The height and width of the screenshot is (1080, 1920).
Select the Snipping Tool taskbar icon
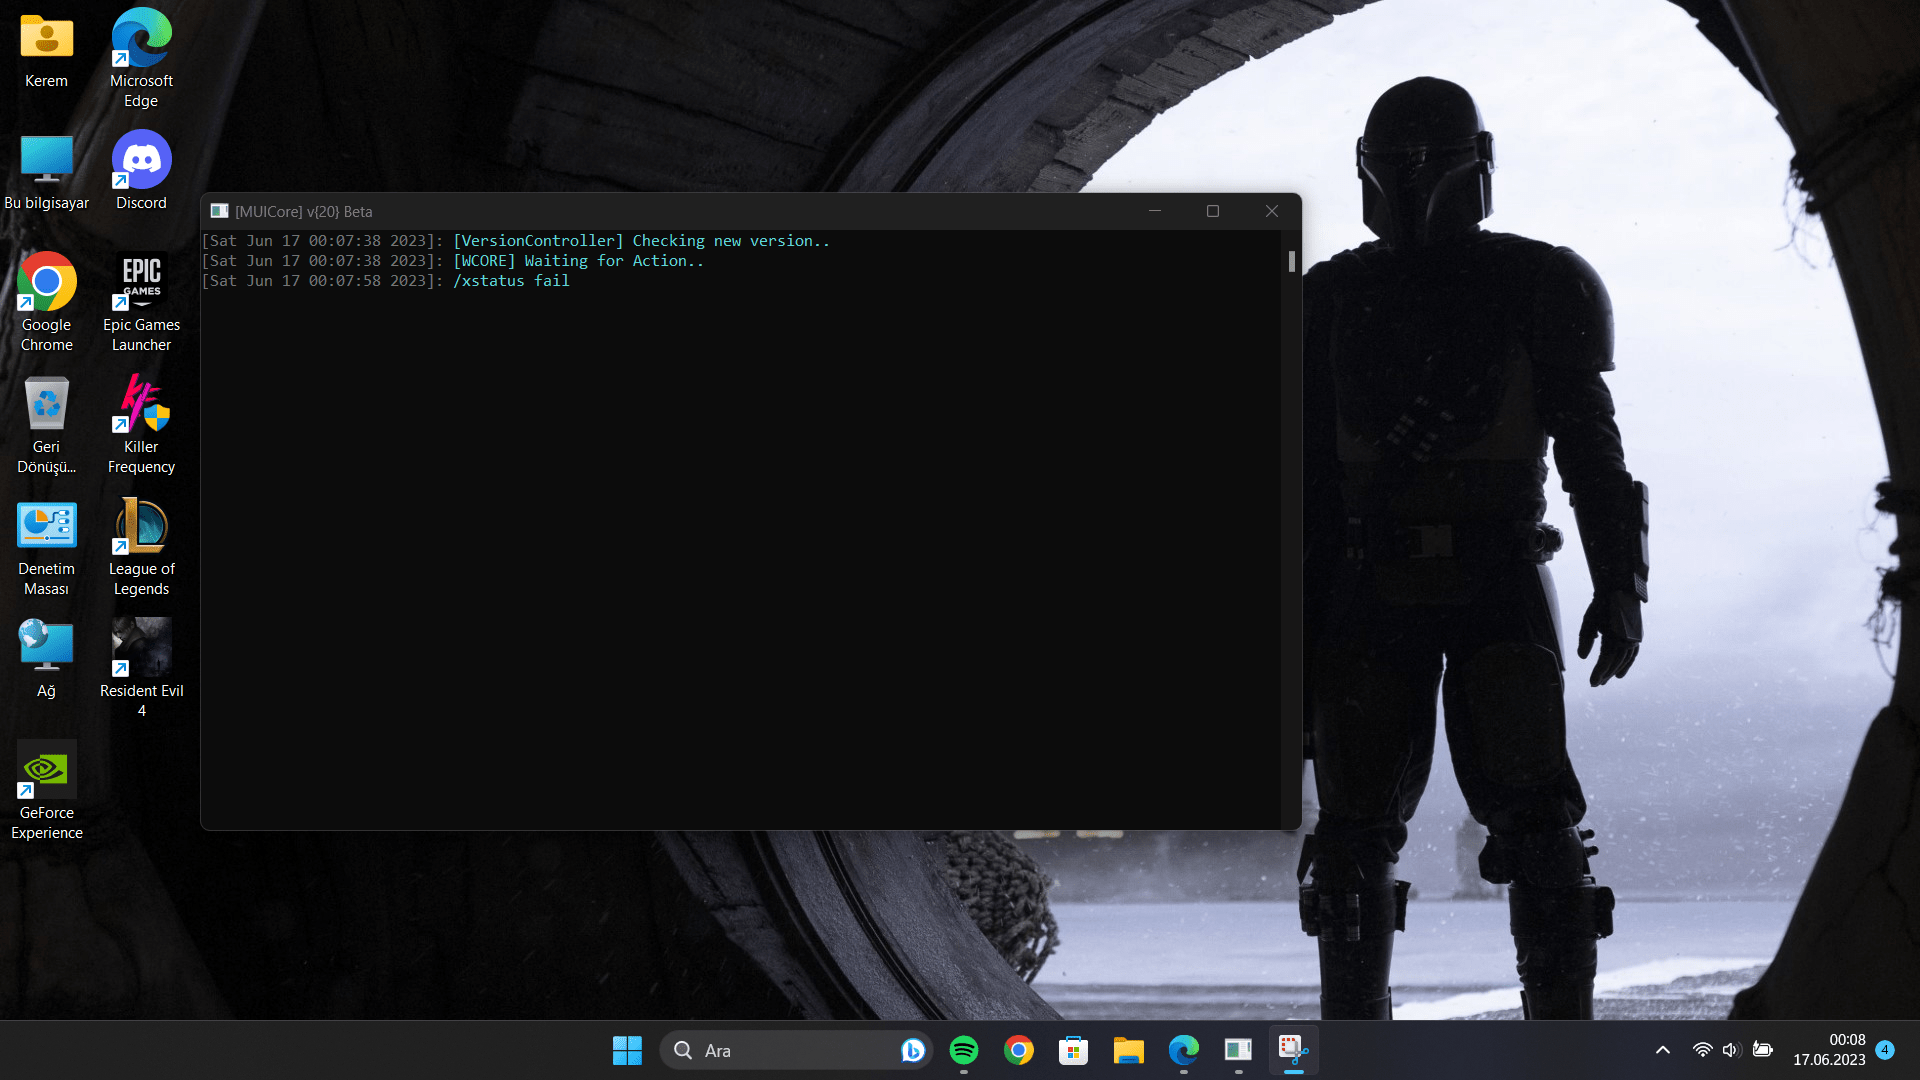[x=1294, y=1050]
